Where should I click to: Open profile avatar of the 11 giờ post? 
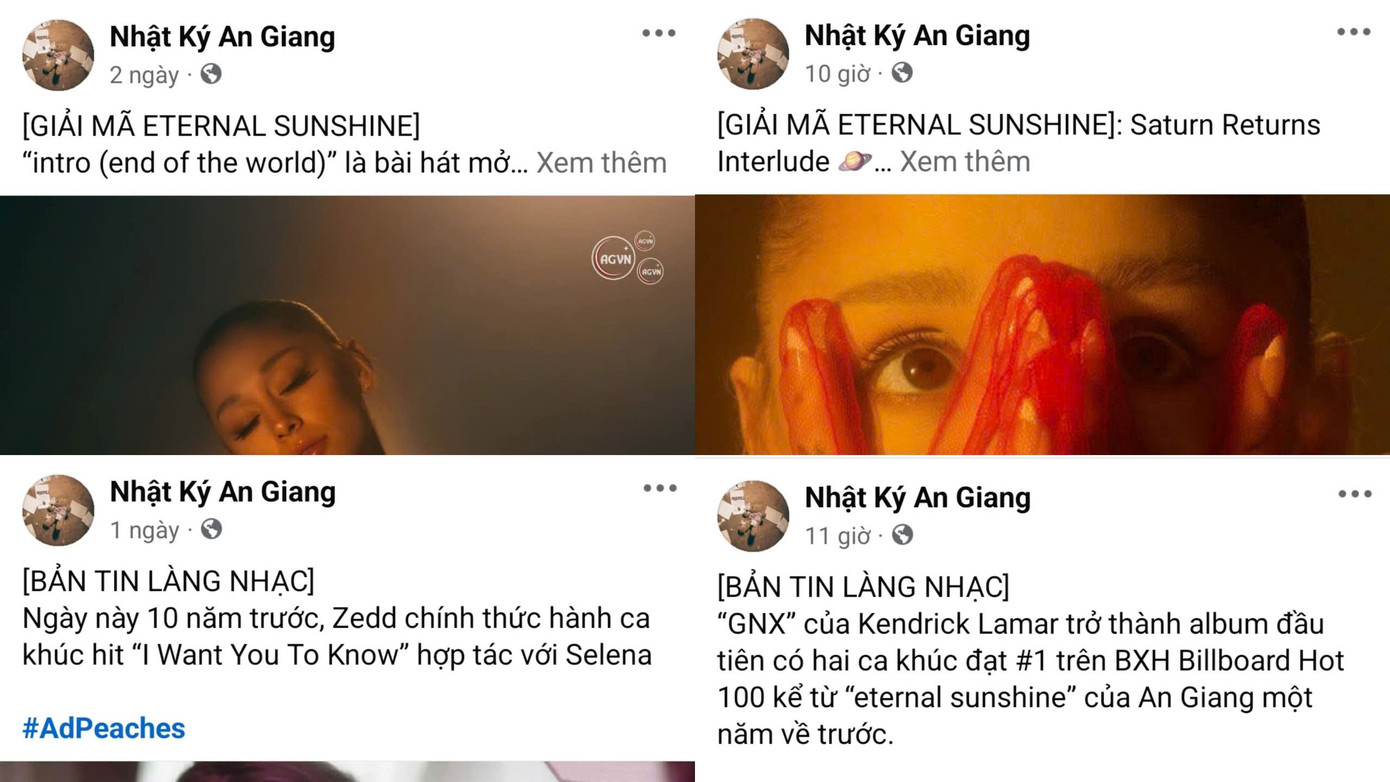pyautogui.click(x=753, y=516)
